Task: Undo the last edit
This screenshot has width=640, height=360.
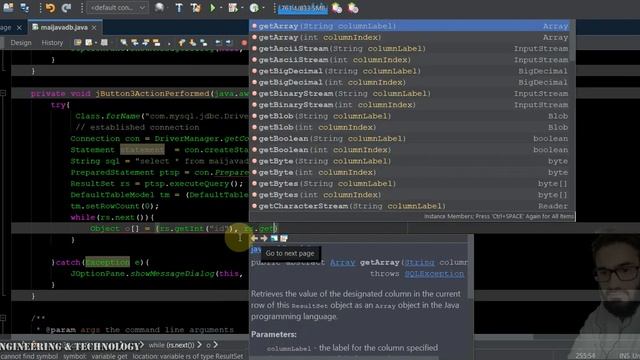Action: click(x=50, y=7)
